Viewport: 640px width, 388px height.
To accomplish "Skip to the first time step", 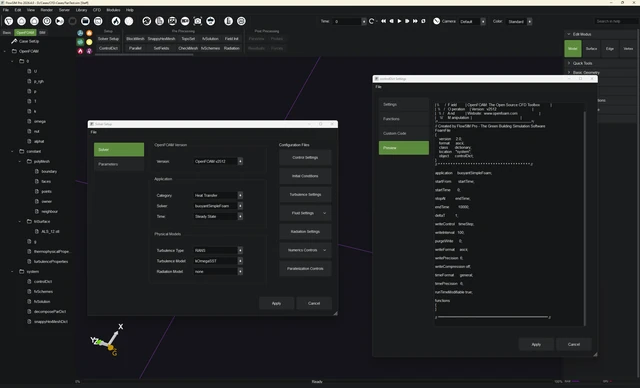I will click(x=384, y=21).
